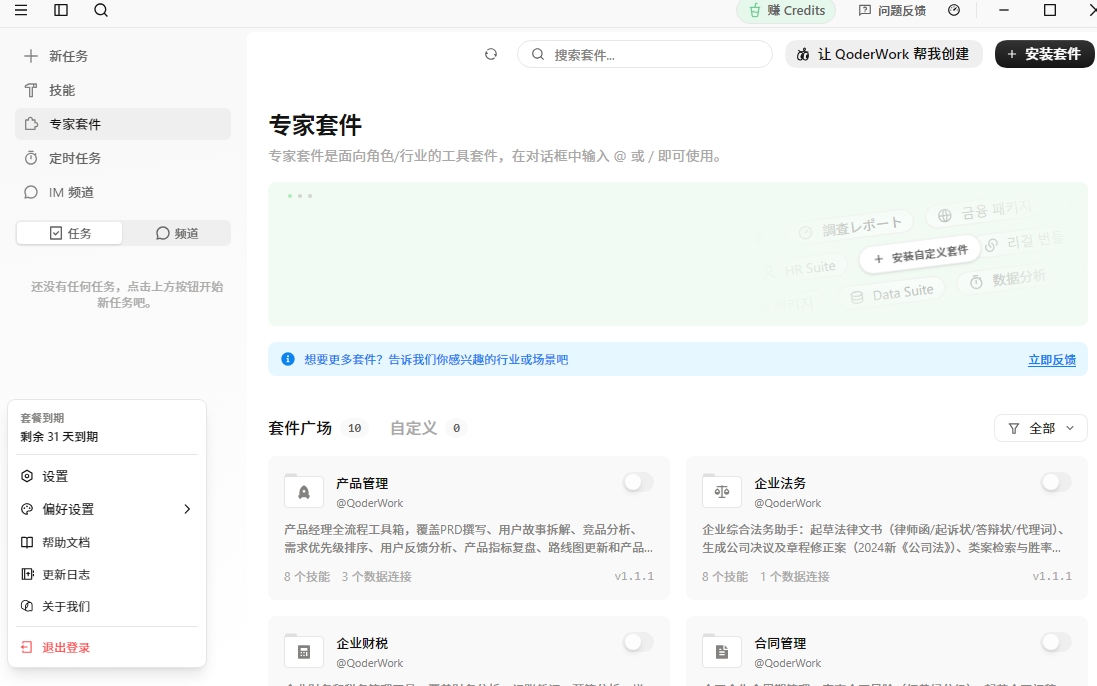Click 合同管理 card title
This screenshot has height=686, width=1097.
coord(780,643)
